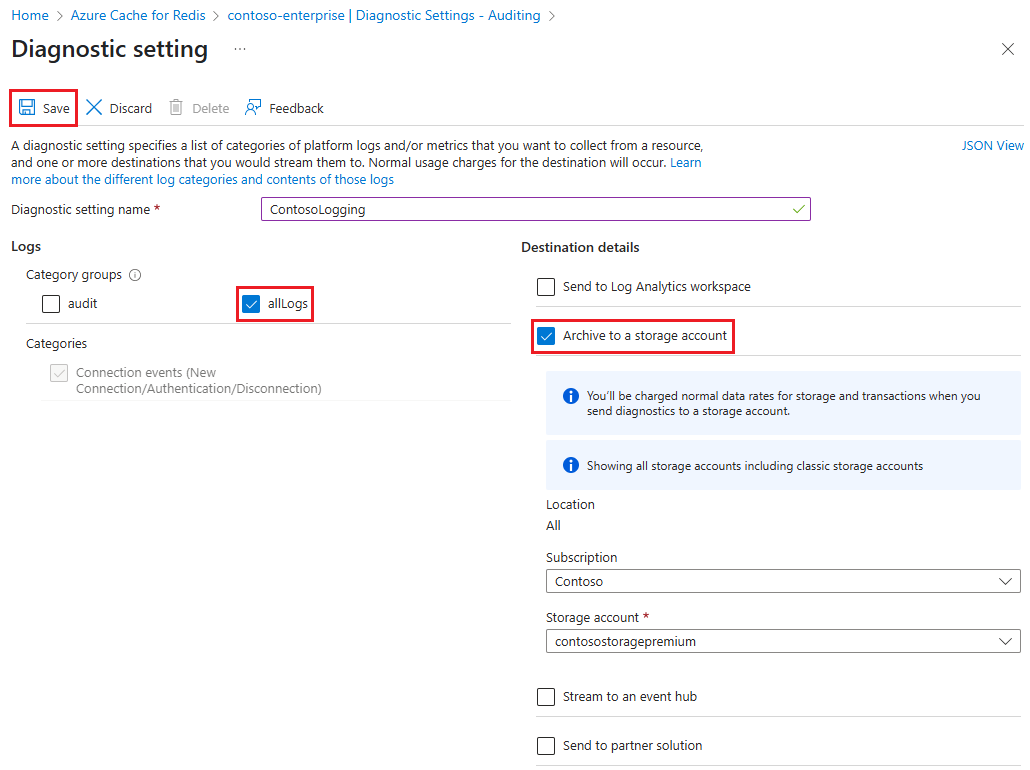1030x770 pixels.
Task: Open the Subscription dropdown
Action: click(783, 580)
